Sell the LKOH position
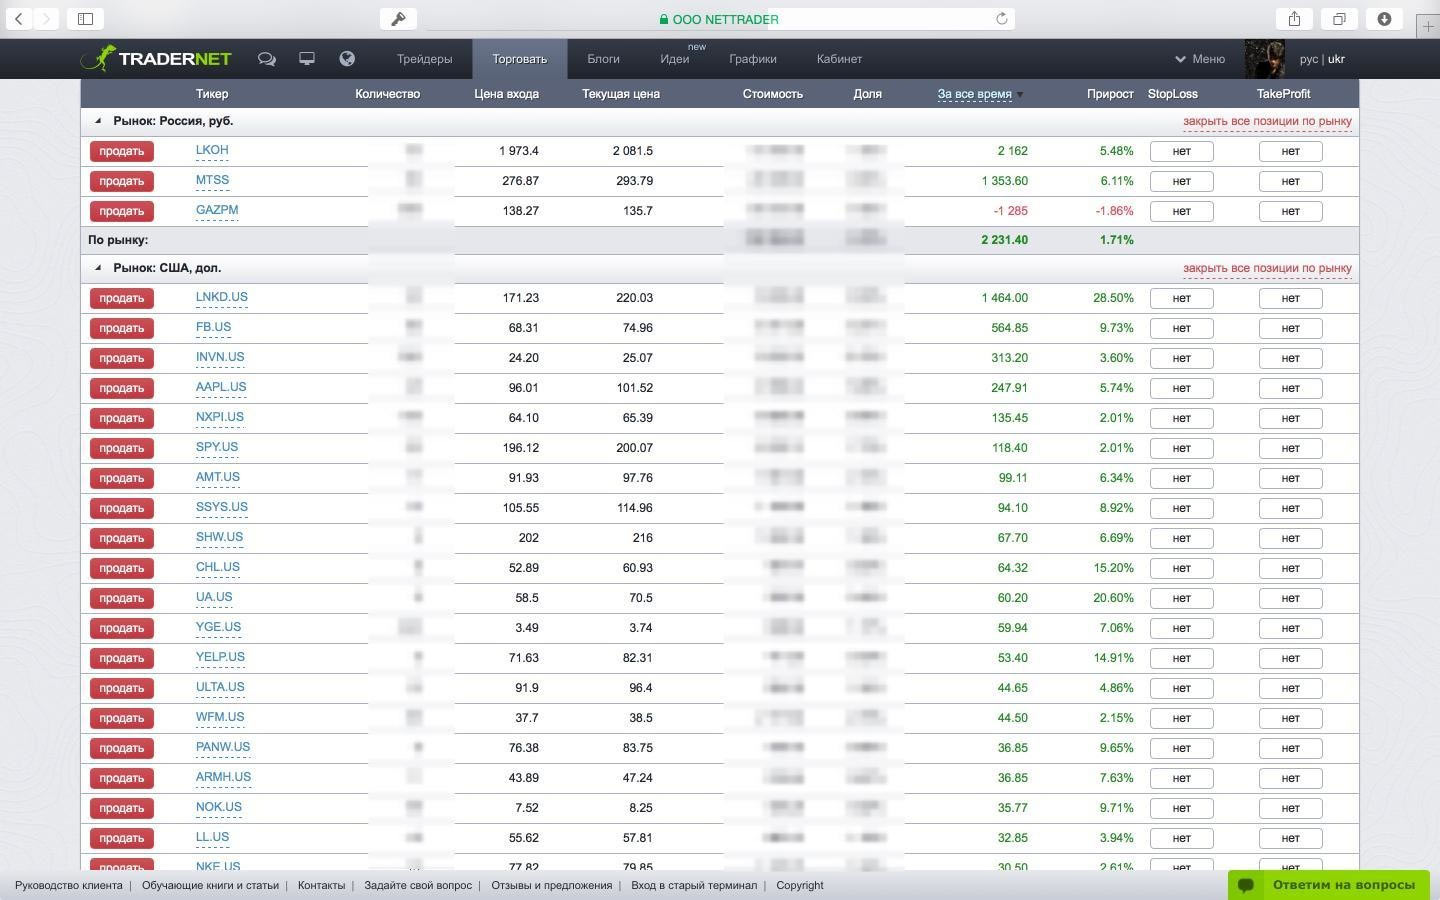The image size is (1440, 900). [122, 151]
